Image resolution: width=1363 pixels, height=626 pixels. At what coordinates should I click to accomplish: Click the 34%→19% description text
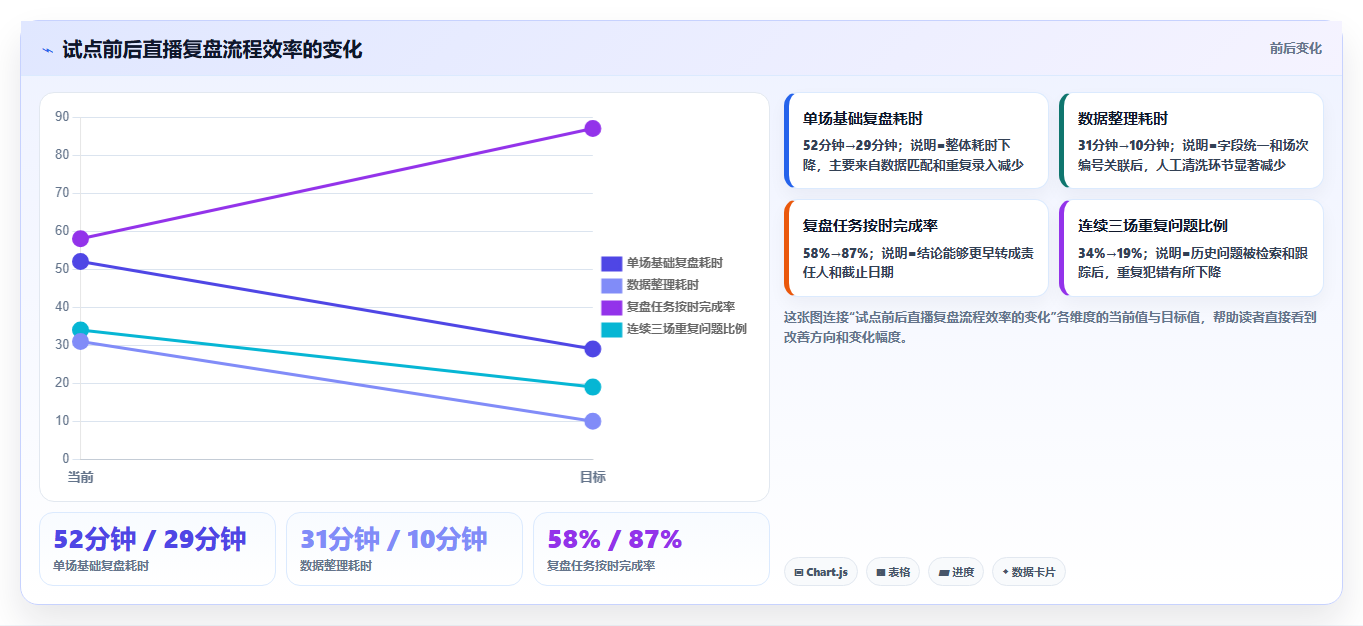1194,262
